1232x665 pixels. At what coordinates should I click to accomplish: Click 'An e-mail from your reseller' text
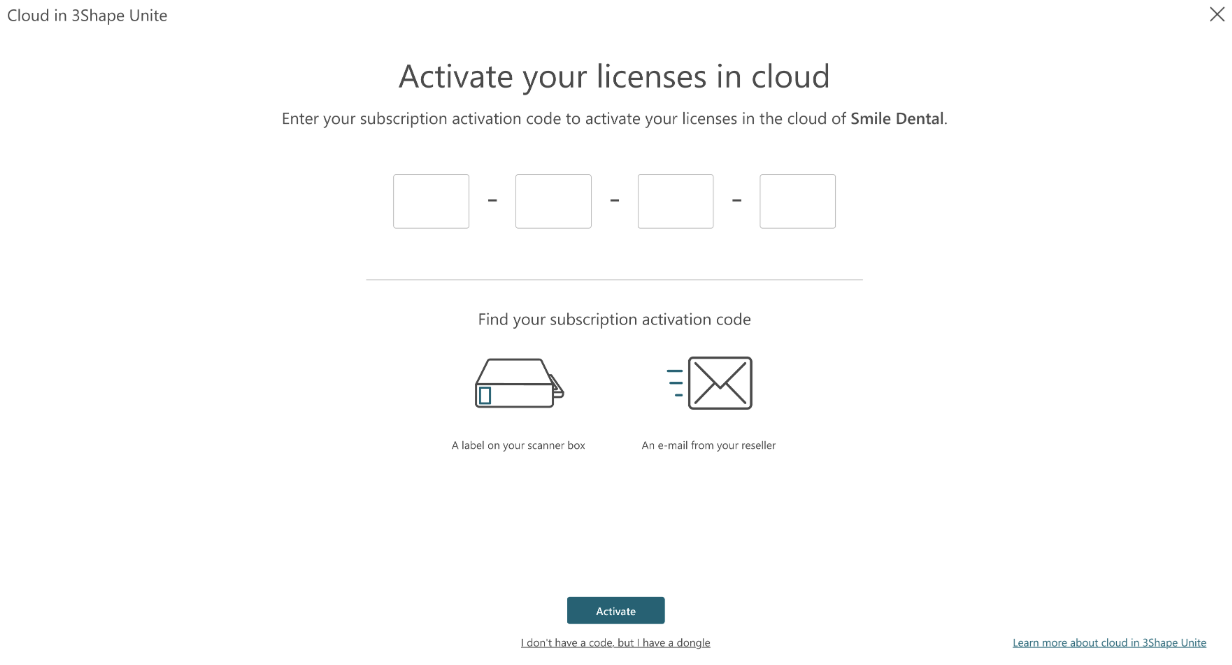[709, 446]
